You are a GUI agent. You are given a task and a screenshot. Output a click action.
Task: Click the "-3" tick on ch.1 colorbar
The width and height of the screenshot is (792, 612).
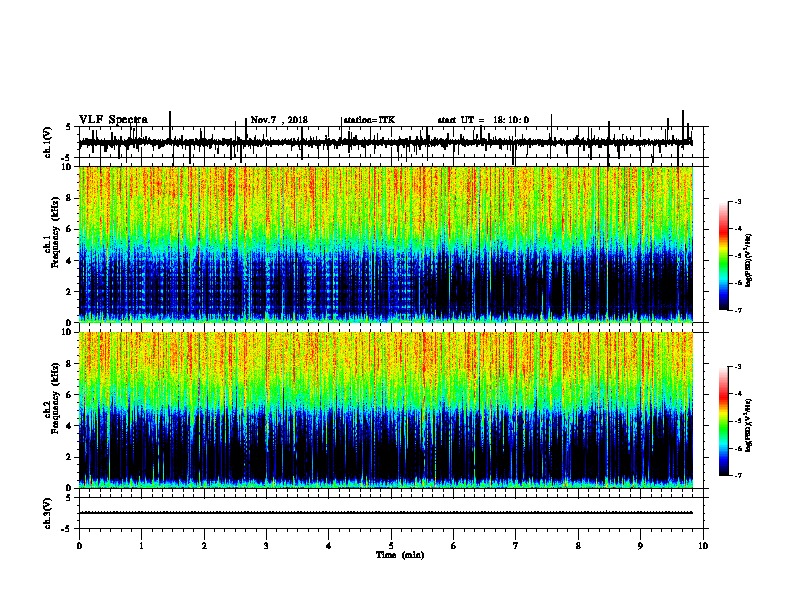pyautogui.click(x=738, y=201)
